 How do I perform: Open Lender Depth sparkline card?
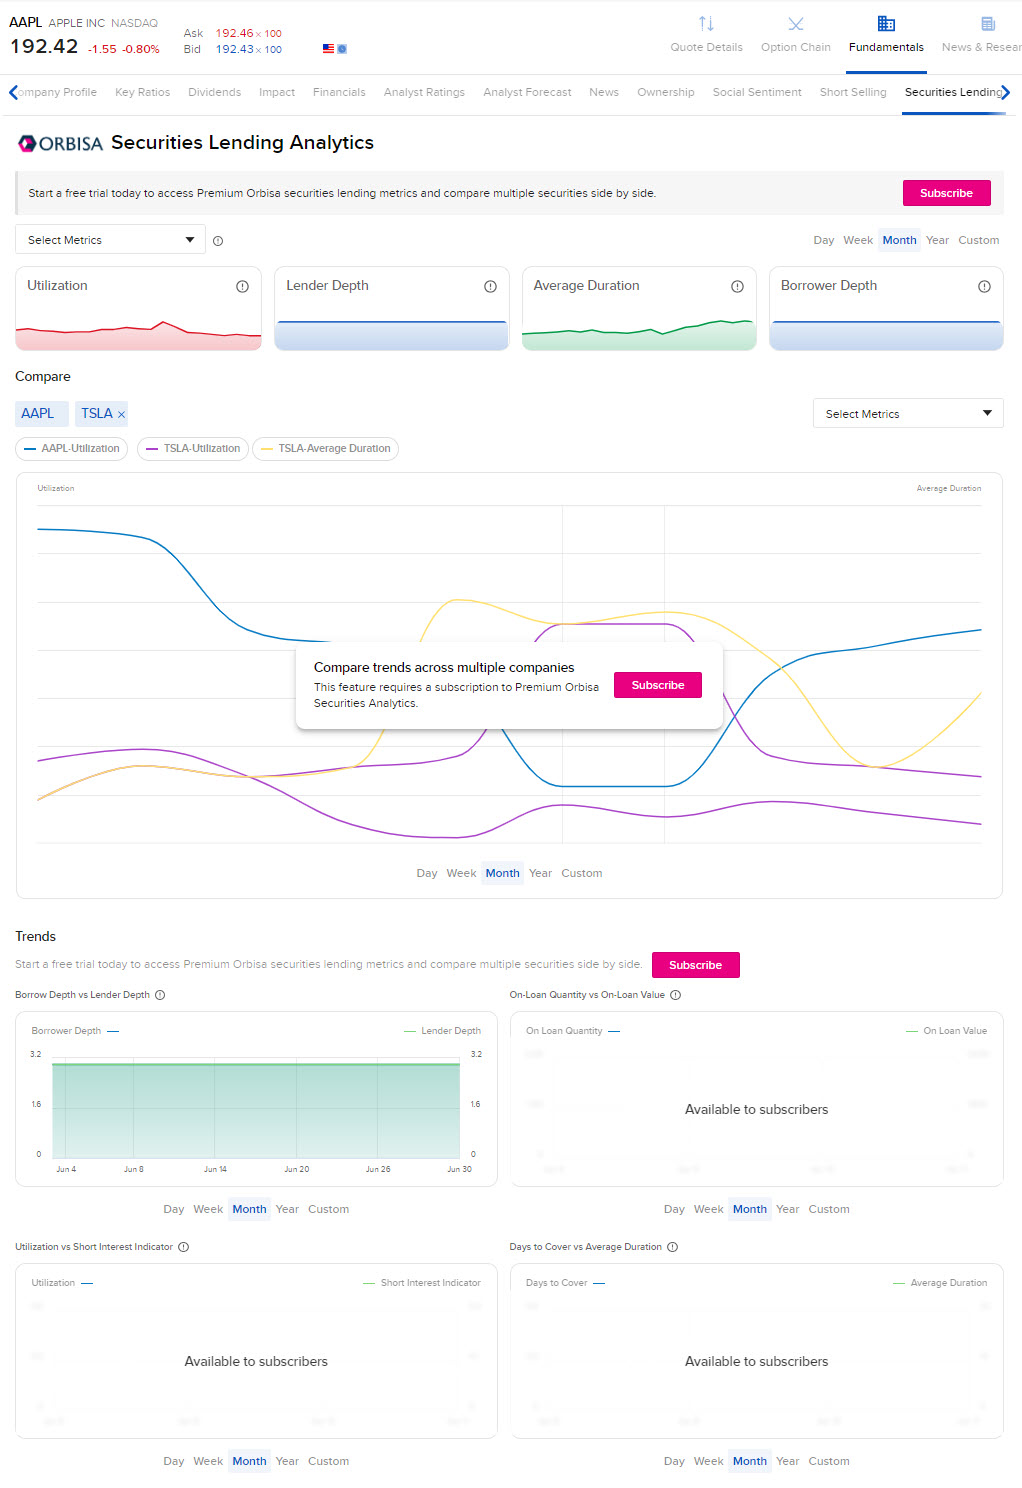pos(392,308)
